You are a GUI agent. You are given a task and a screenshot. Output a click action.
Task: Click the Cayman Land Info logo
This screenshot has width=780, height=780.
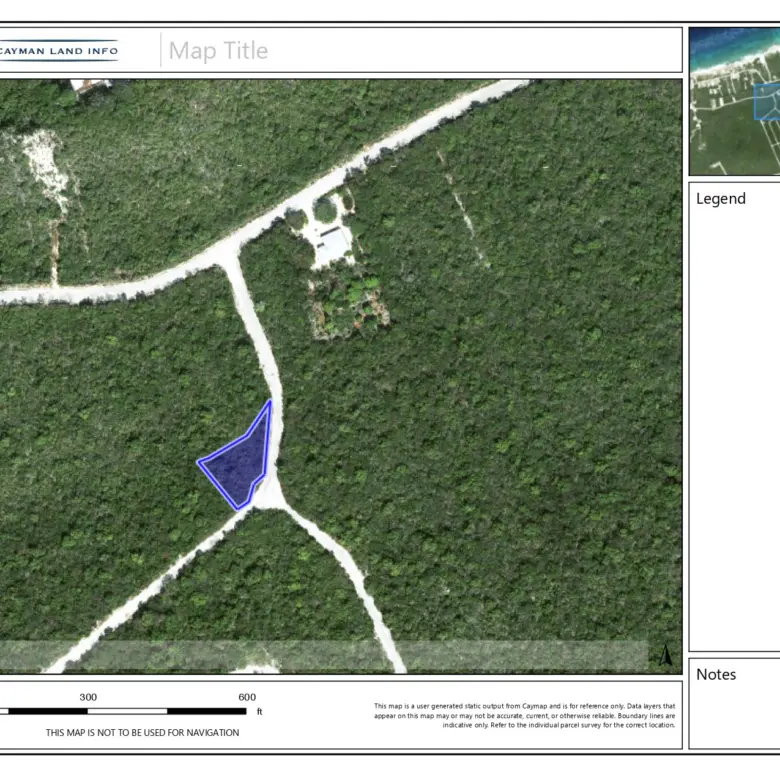click(60, 50)
